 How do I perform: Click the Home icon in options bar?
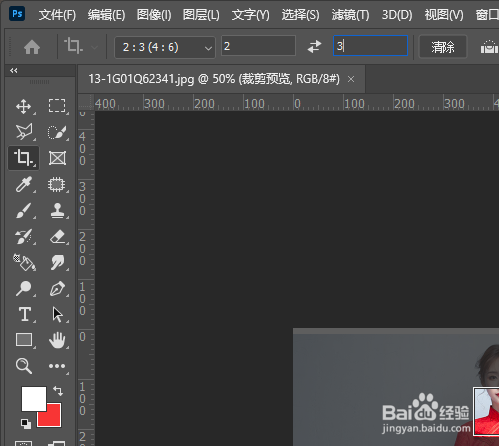tap(32, 47)
